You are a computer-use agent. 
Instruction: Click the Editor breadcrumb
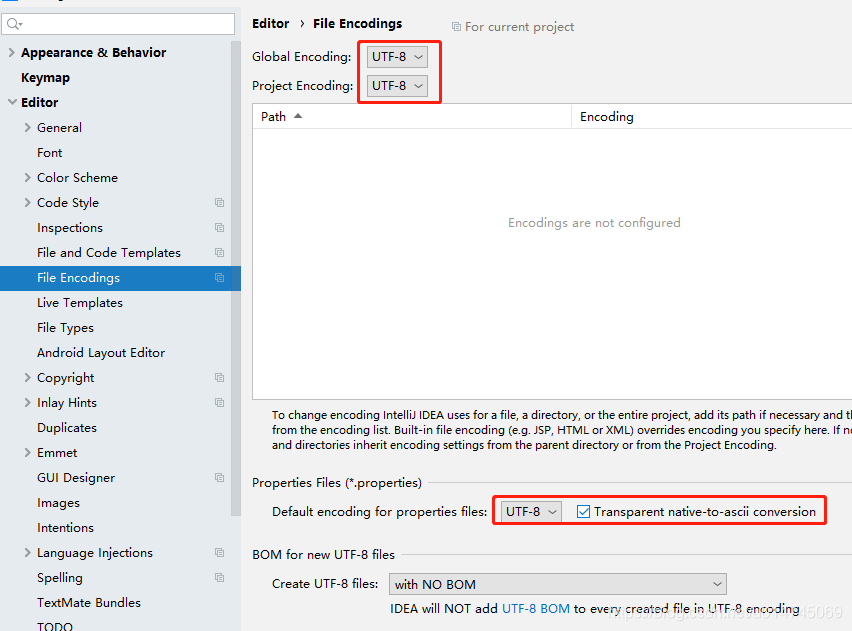pos(271,24)
